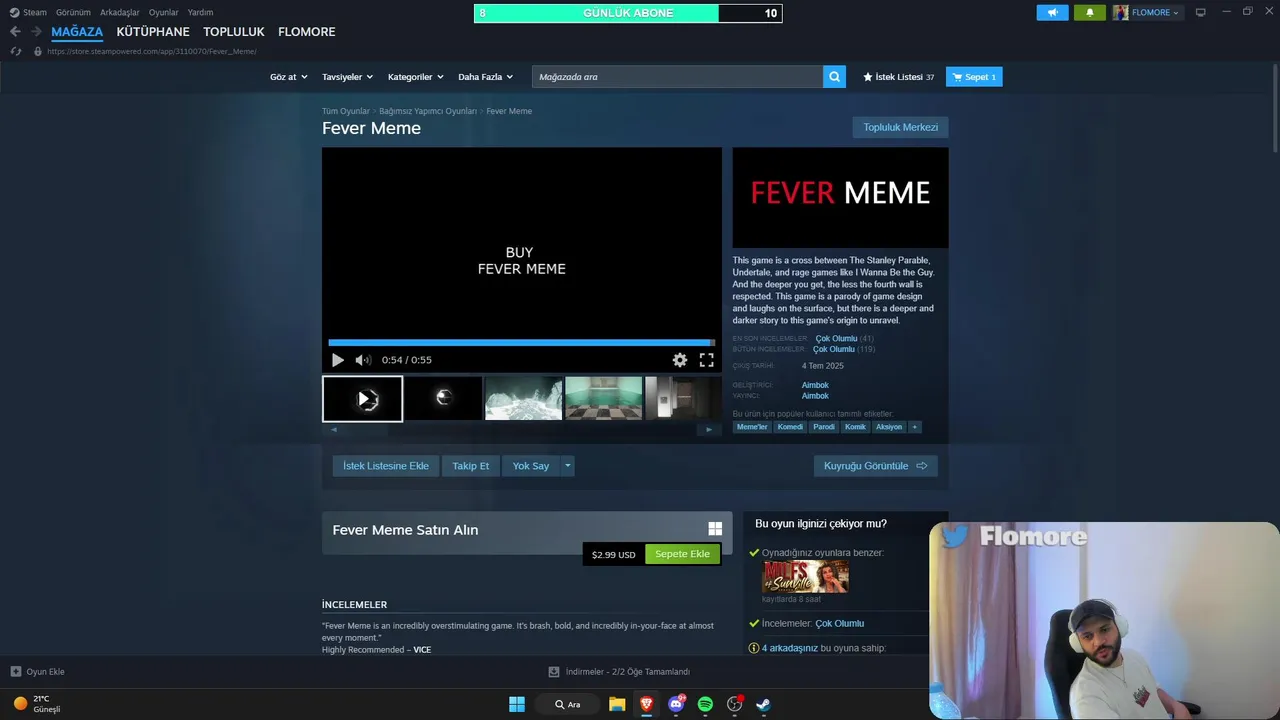The image size is (1280, 720).
Task: Open the Yardım menu
Action: pos(200,12)
